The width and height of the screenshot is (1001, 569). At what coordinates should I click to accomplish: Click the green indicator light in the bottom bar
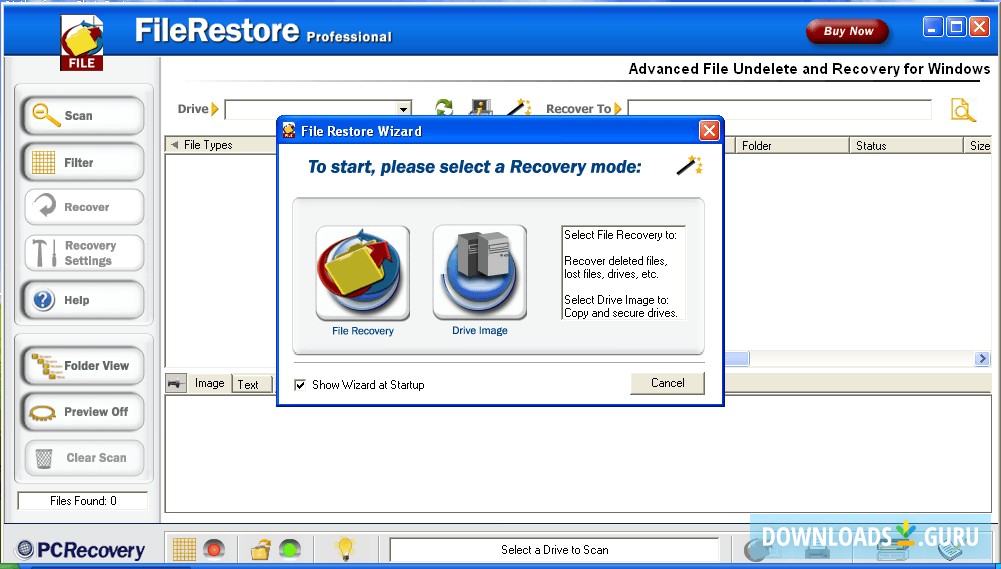click(290, 549)
